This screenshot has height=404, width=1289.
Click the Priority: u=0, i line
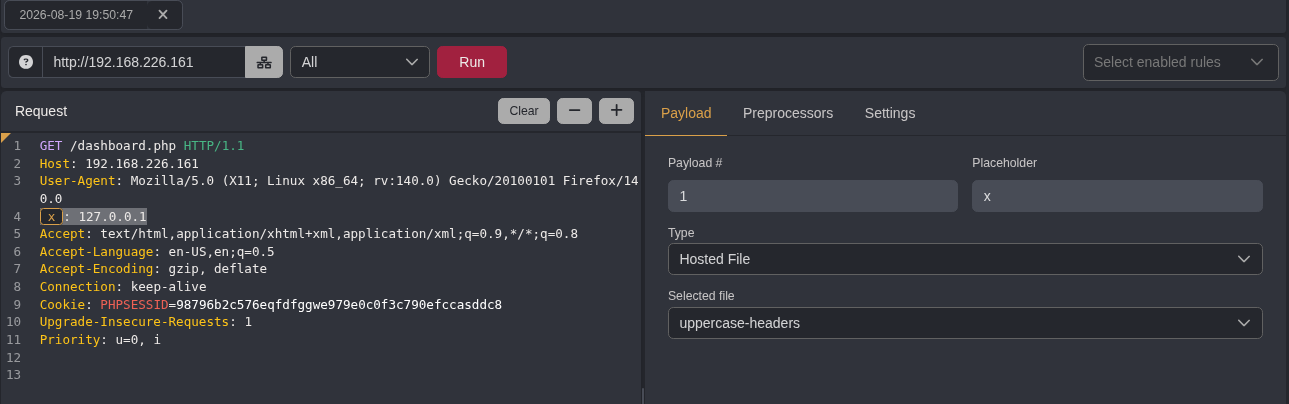point(100,340)
